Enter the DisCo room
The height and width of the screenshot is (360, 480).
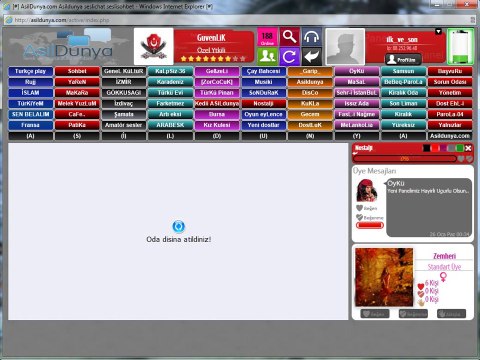pos(310,93)
